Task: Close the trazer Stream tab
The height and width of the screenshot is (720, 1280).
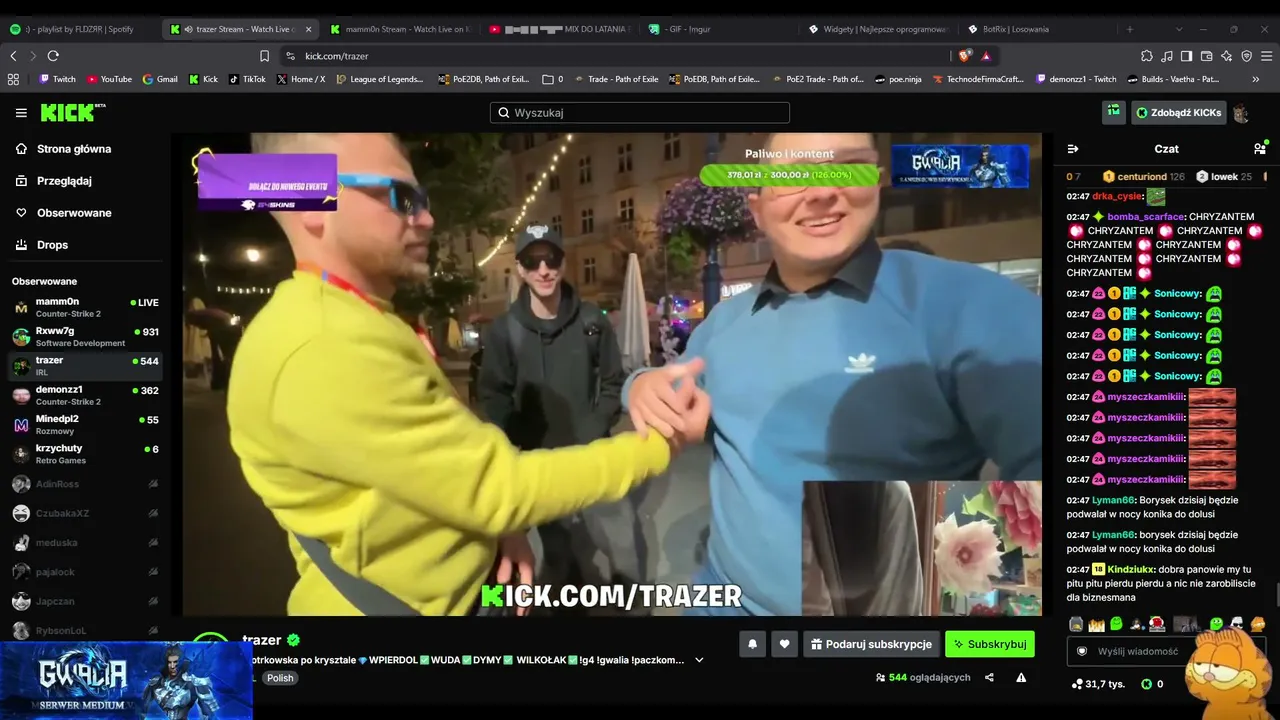Action: (x=308, y=29)
